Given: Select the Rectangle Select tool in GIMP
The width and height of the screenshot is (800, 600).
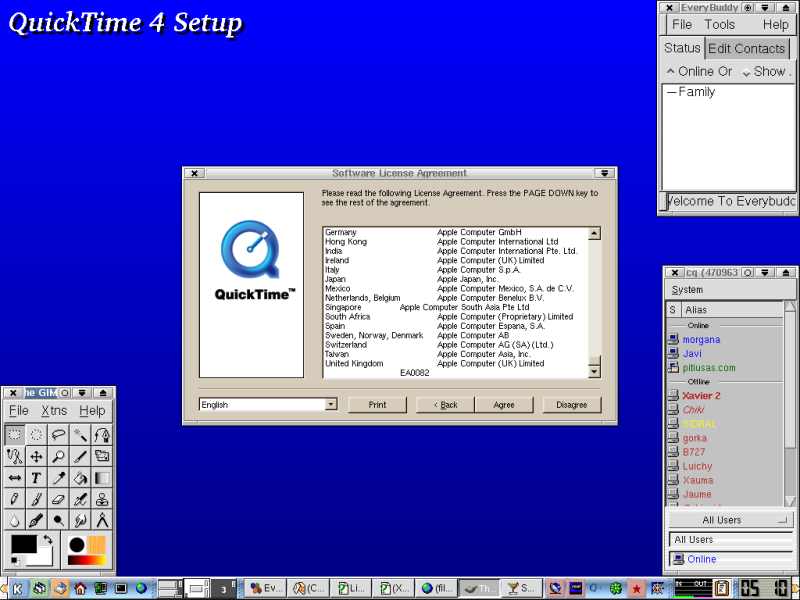Looking at the screenshot, I should coord(14,435).
